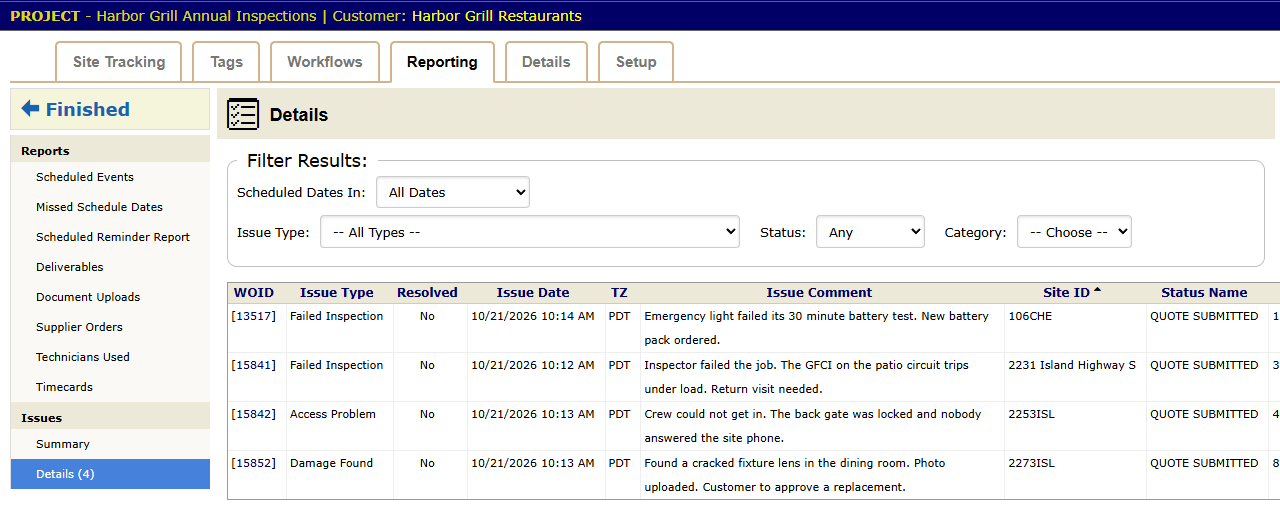Open the Details tab
1280x510 pixels.
(x=546, y=62)
